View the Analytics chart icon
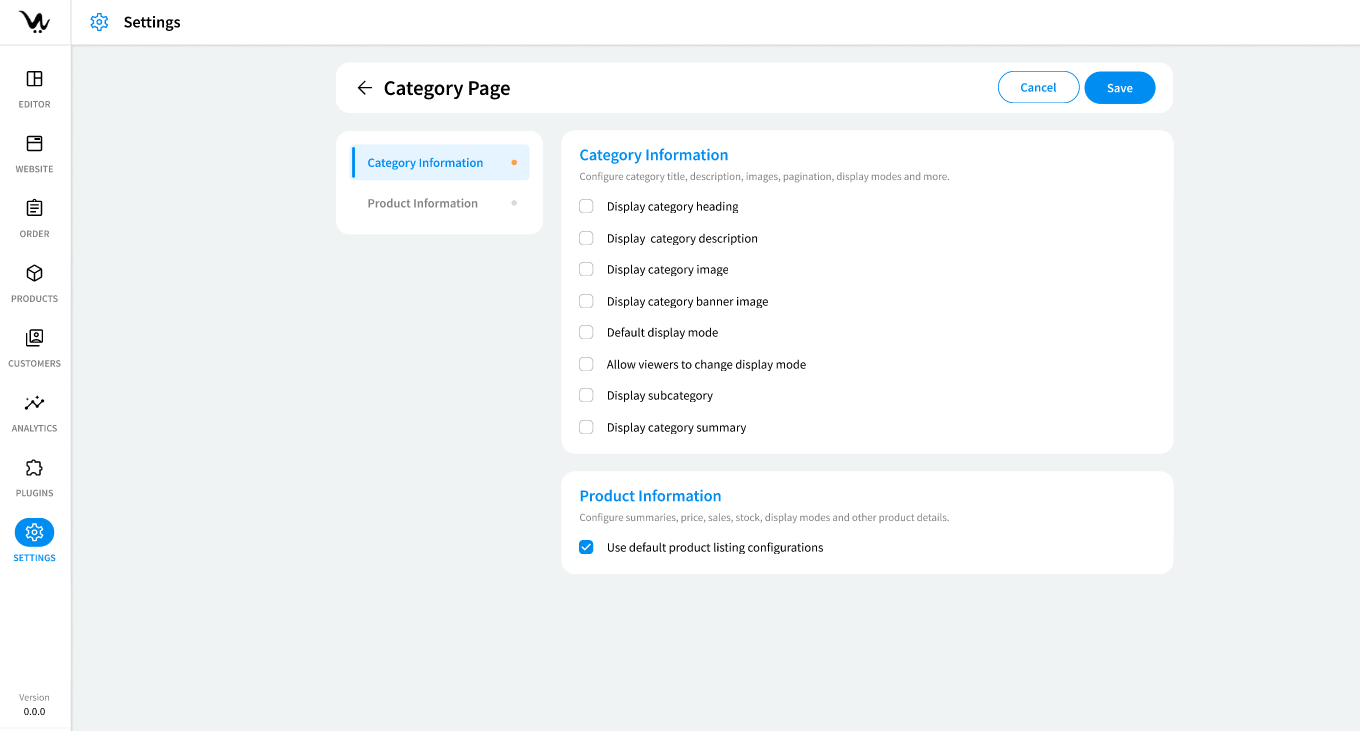Viewport: 1360px width, 731px height. click(x=34, y=403)
